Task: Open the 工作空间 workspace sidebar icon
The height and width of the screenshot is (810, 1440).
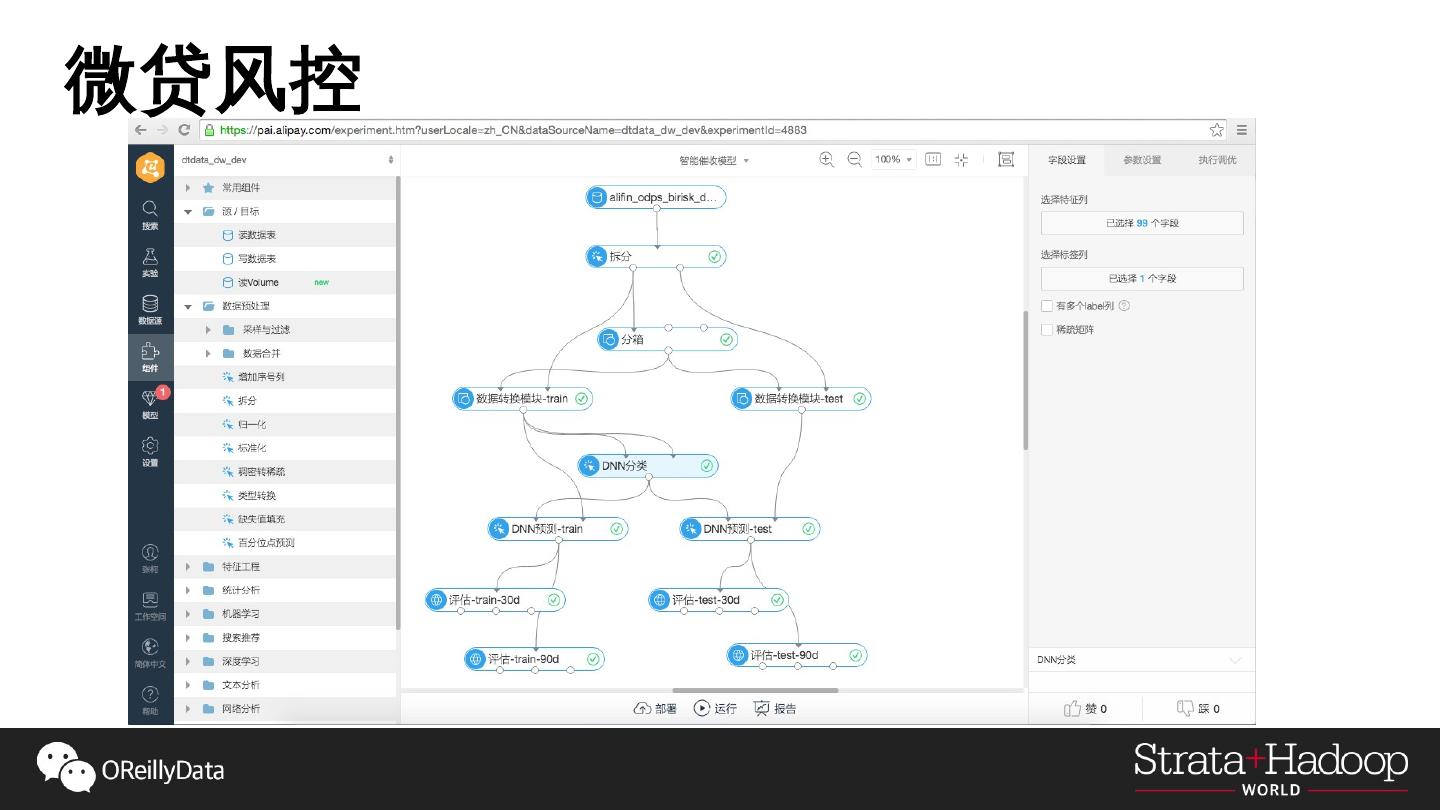Action: pos(149,605)
